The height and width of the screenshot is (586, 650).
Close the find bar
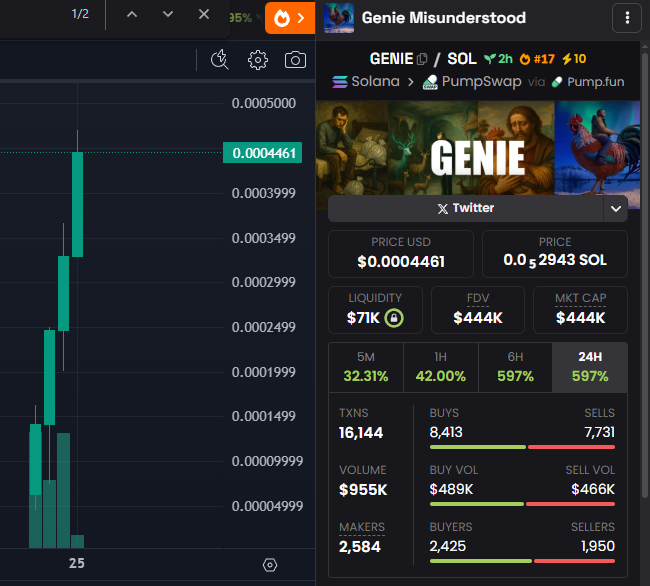(x=204, y=15)
